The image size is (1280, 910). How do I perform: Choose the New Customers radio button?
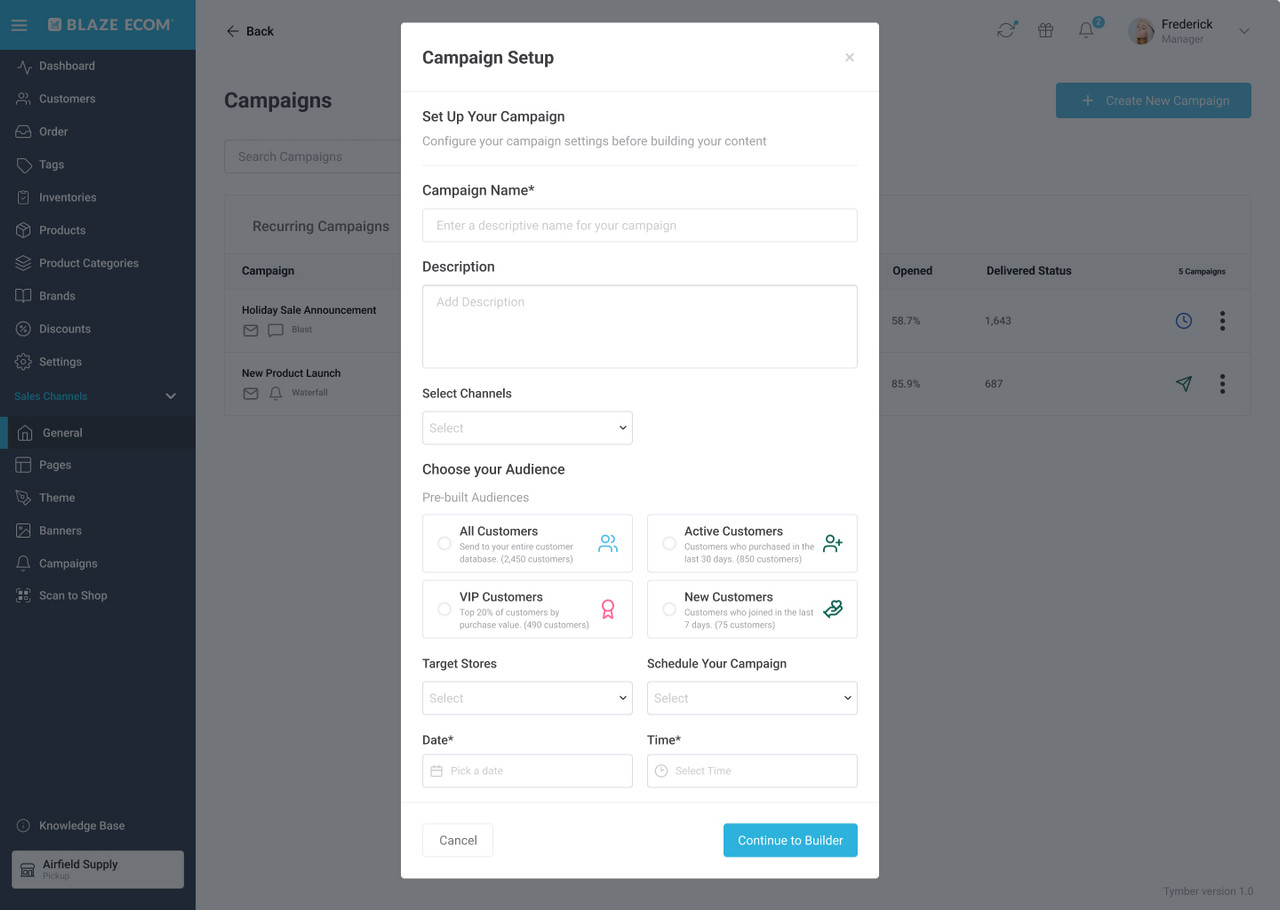coord(669,609)
